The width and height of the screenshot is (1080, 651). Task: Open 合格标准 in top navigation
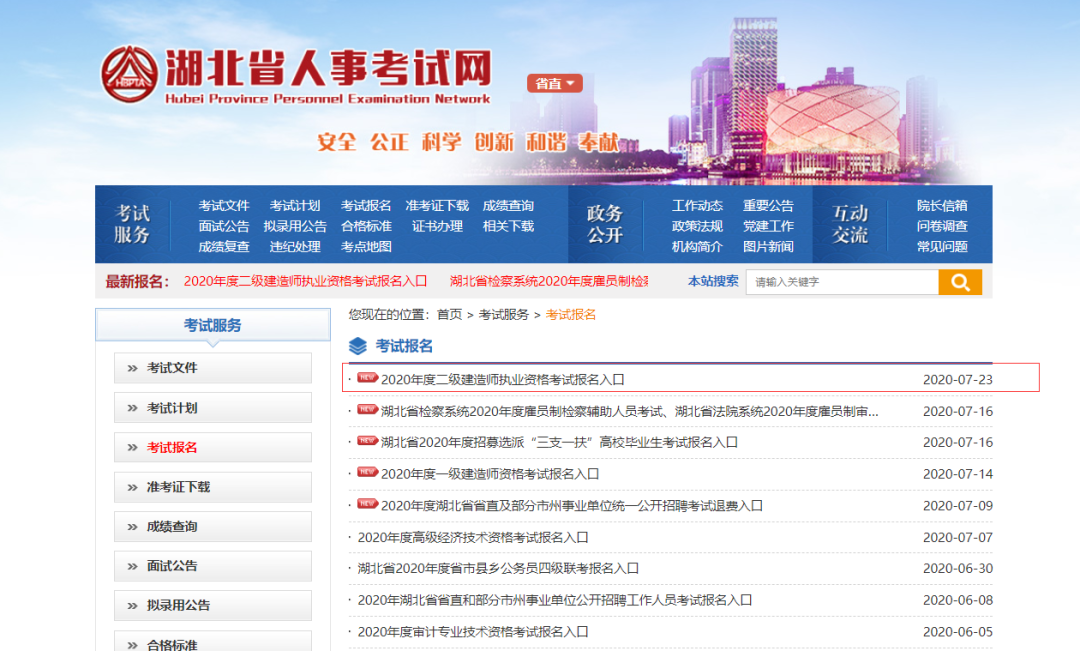coord(366,226)
